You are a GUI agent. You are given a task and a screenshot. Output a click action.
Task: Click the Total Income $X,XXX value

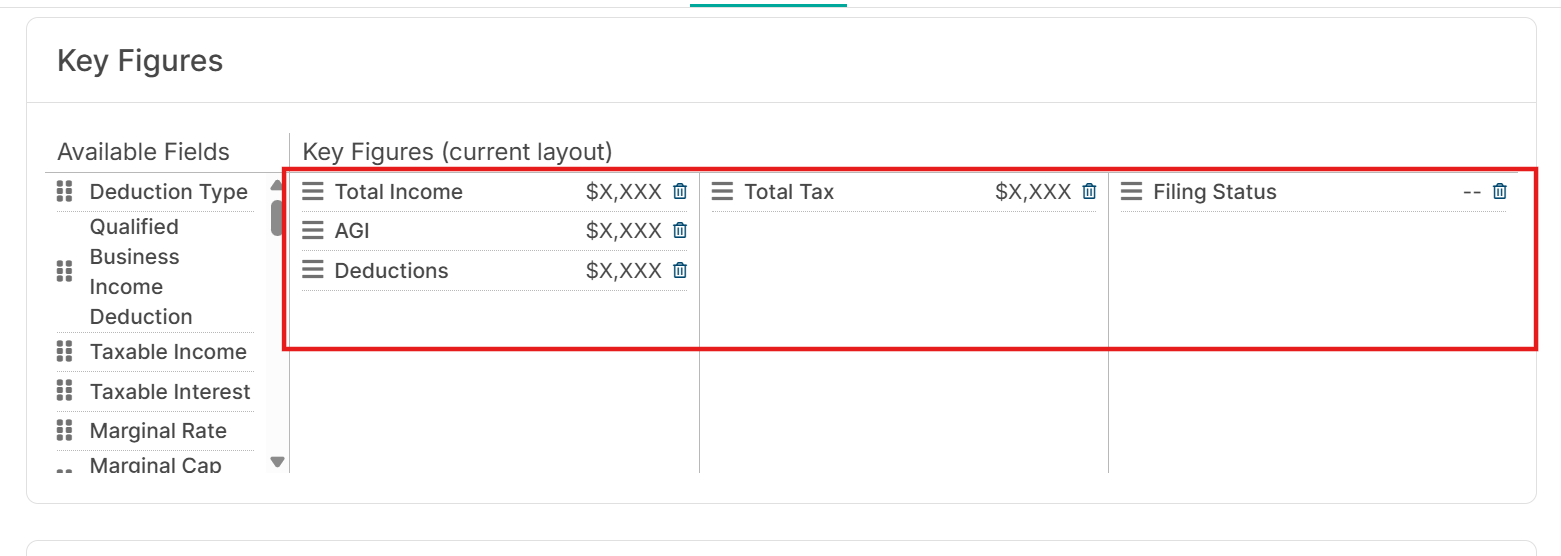point(624,192)
